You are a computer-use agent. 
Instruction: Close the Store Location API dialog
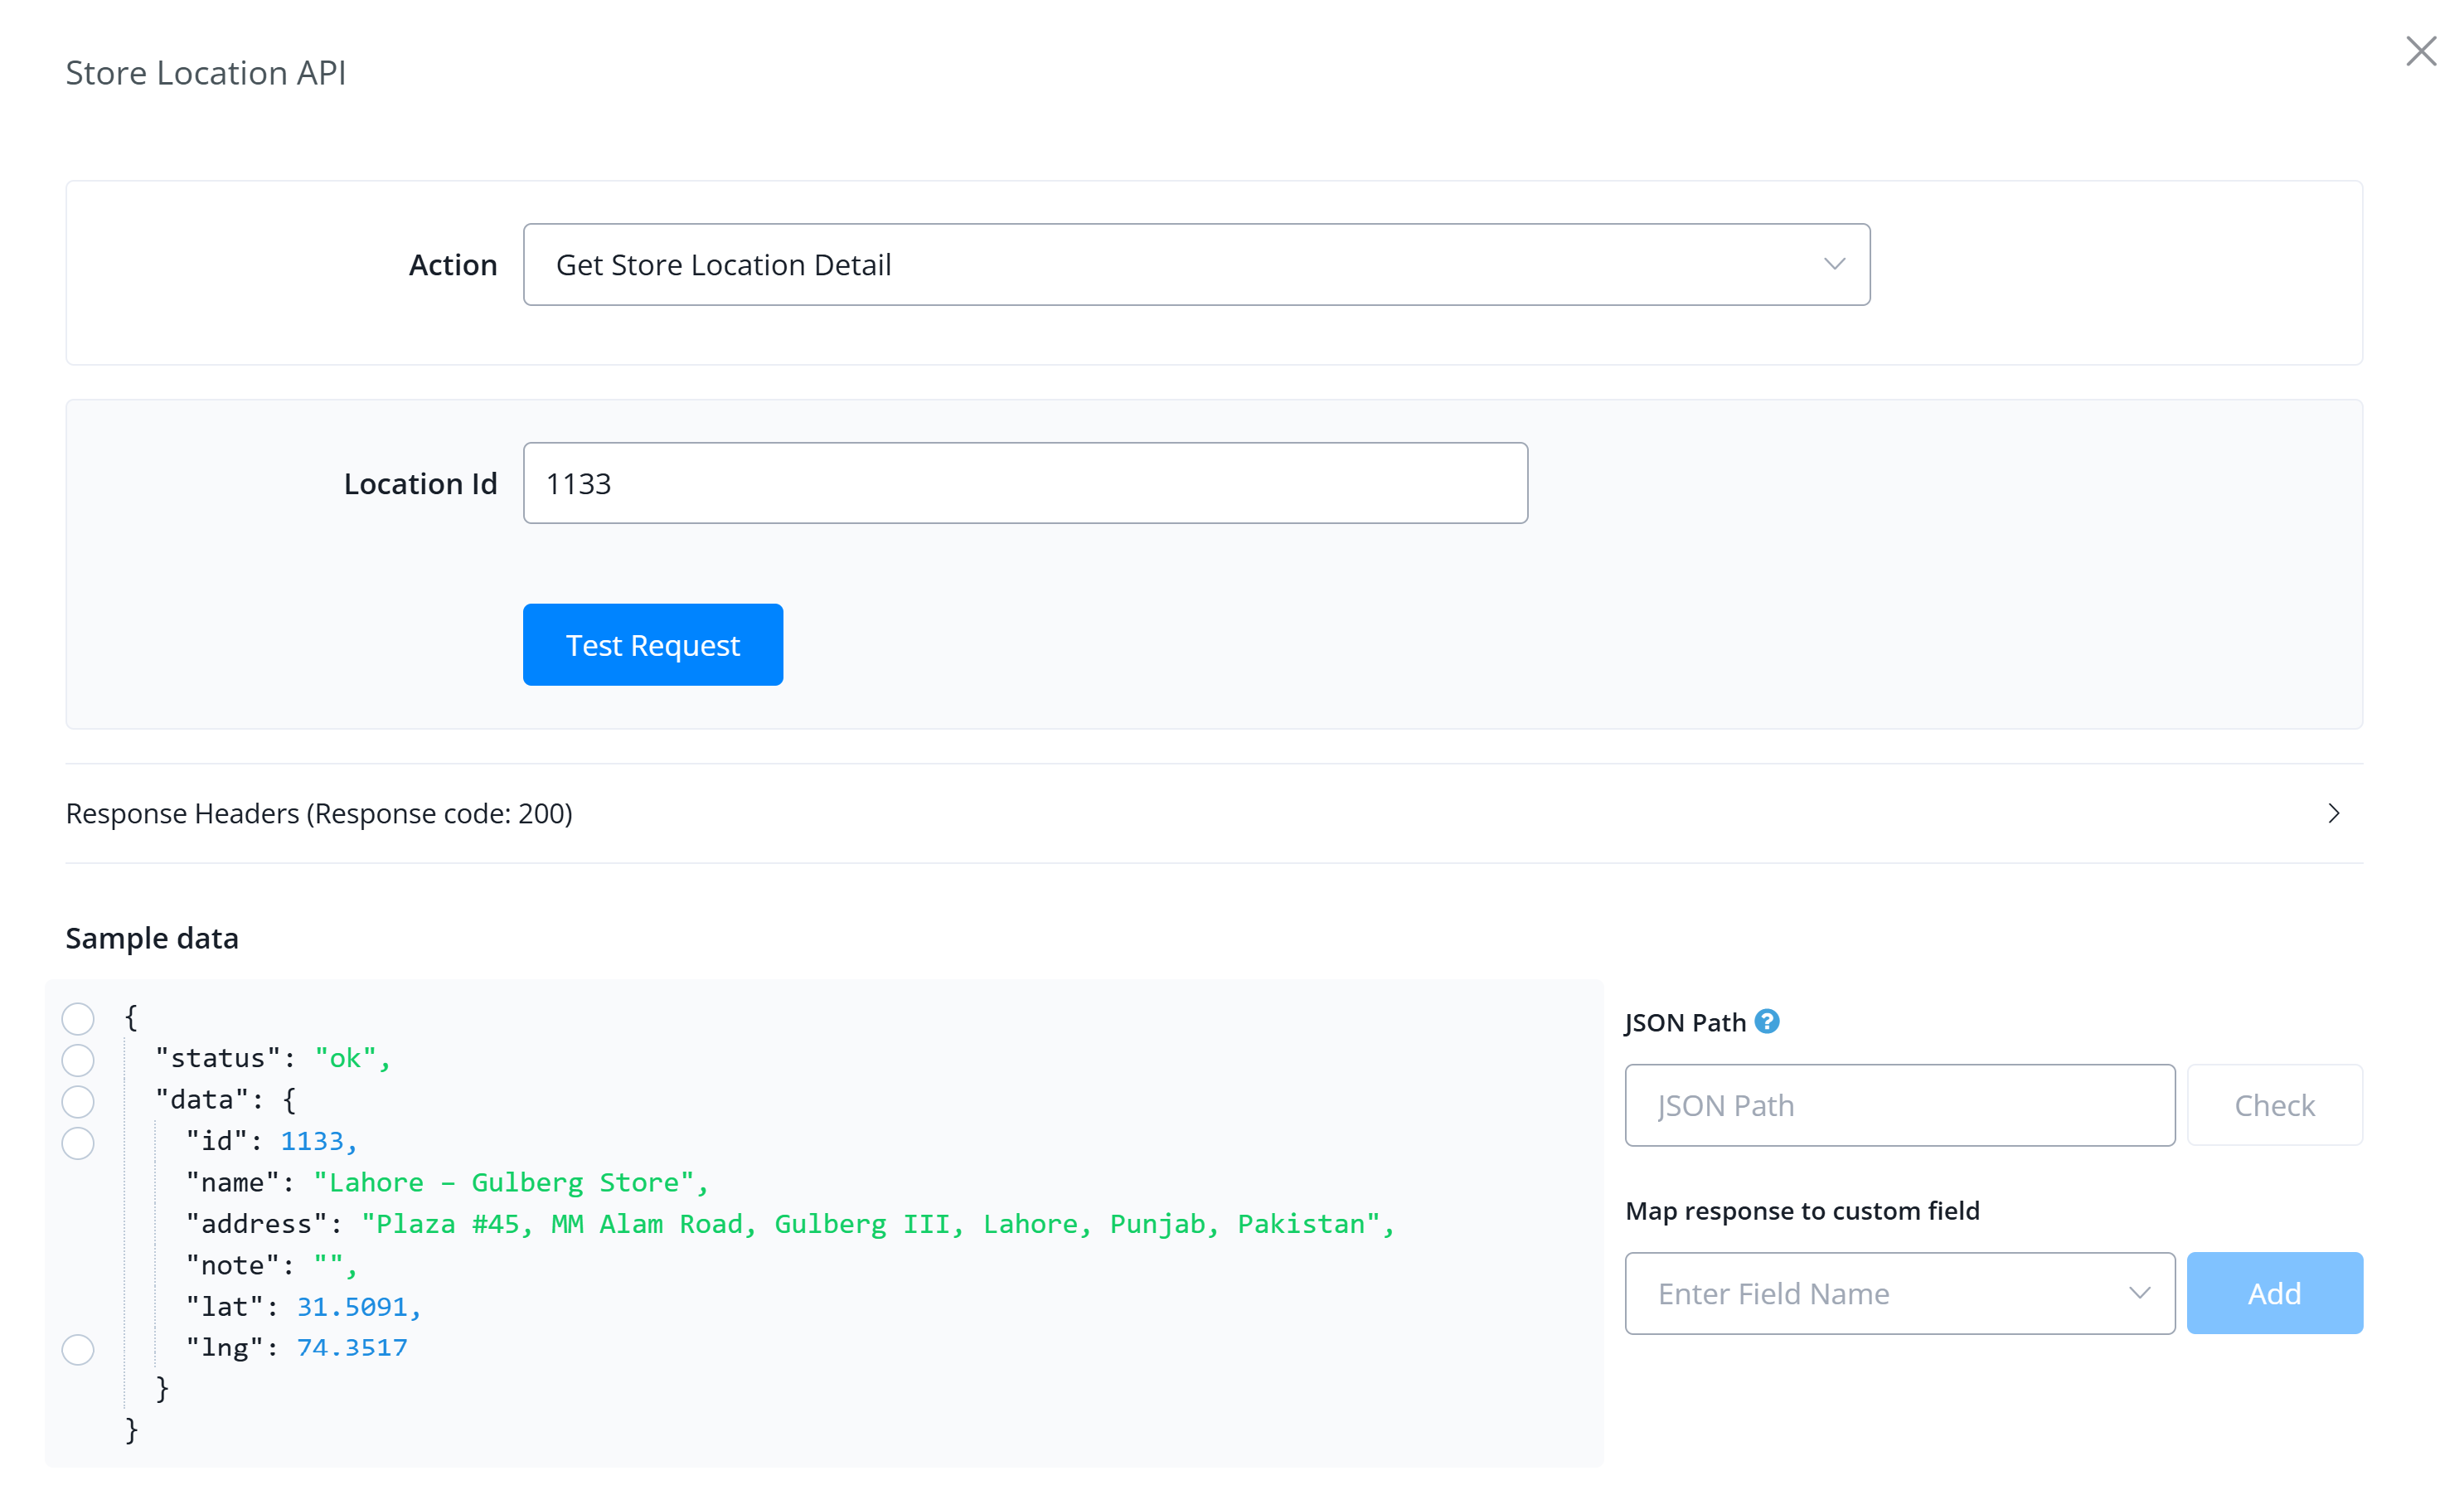(x=2421, y=51)
